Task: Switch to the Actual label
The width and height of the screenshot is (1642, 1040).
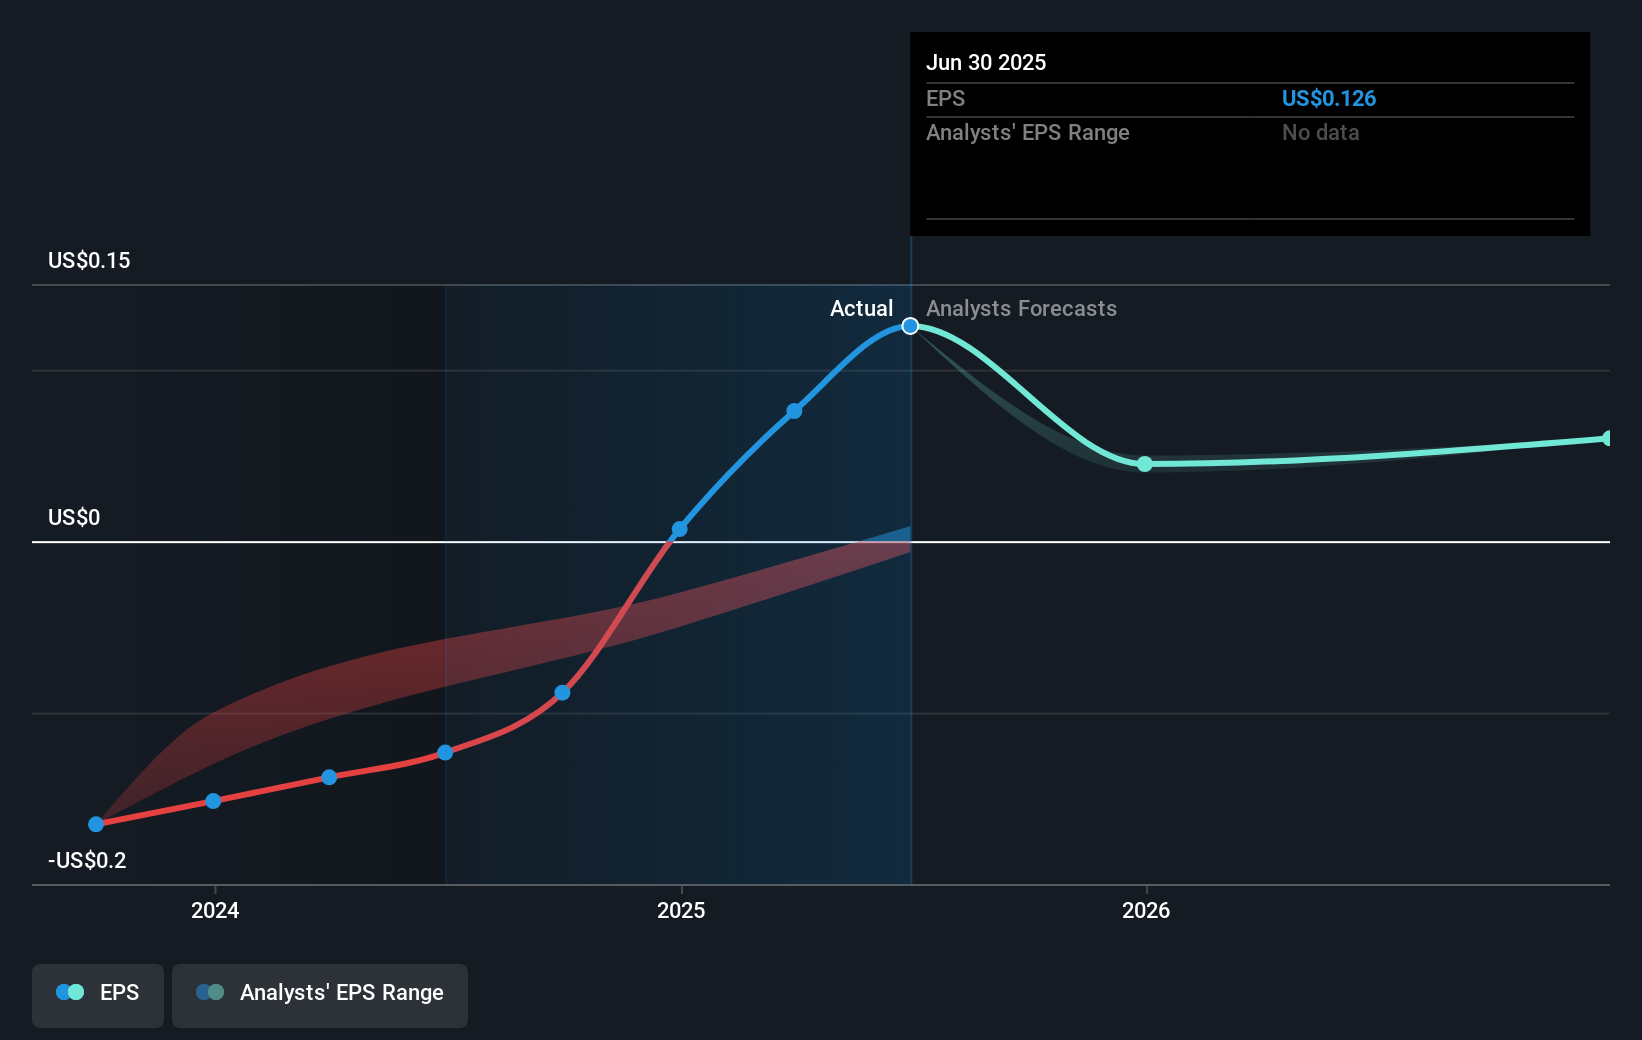Action: tap(861, 308)
